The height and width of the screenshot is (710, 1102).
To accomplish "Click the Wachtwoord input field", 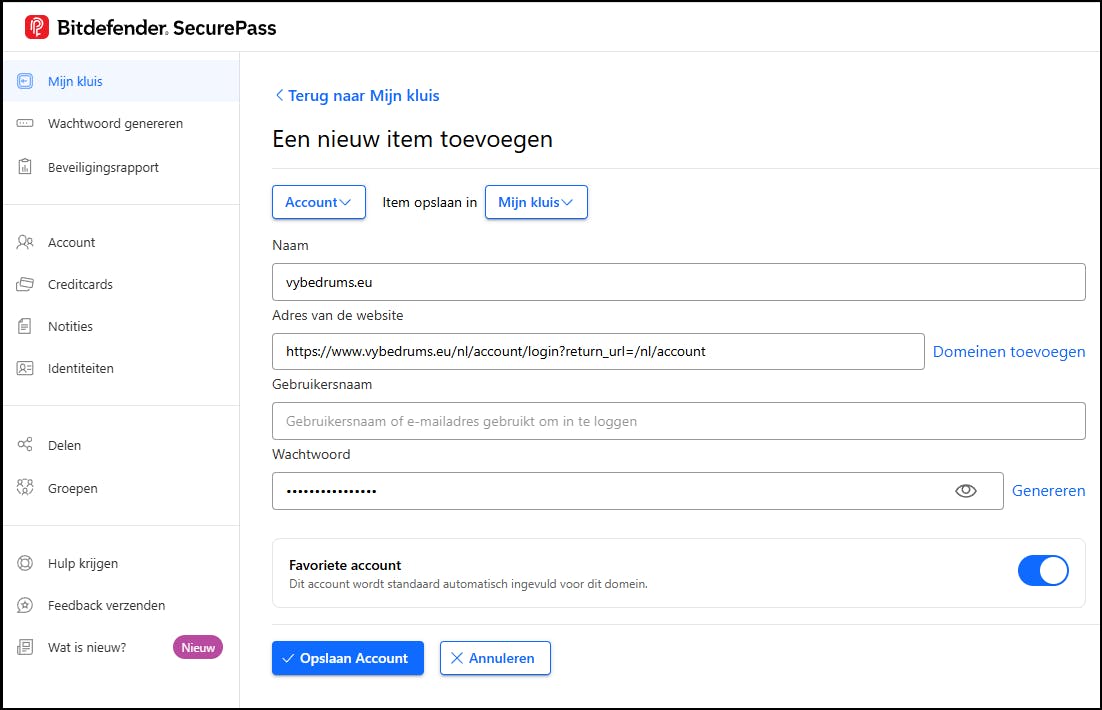I will [x=637, y=491].
